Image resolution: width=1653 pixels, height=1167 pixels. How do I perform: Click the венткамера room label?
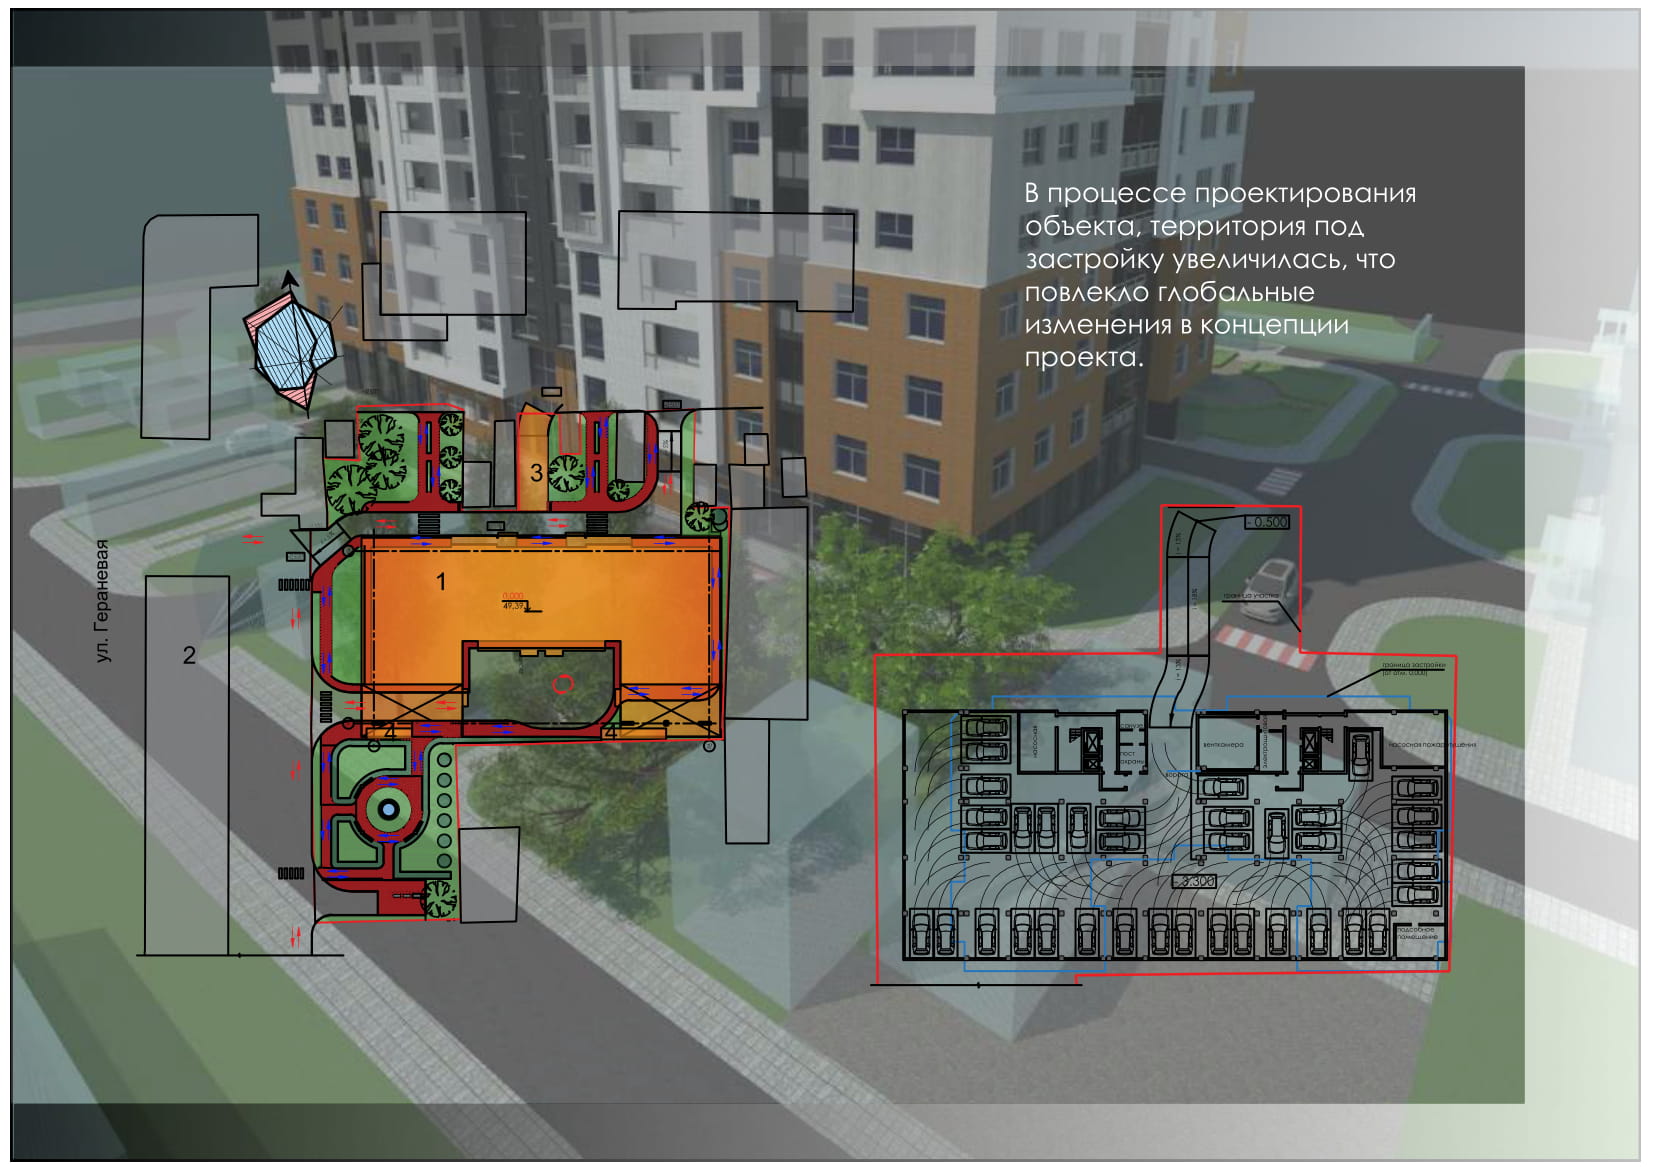tap(1222, 745)
